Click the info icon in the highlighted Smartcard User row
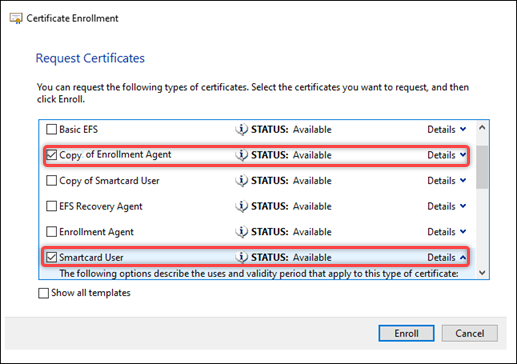 pos(242,257)
